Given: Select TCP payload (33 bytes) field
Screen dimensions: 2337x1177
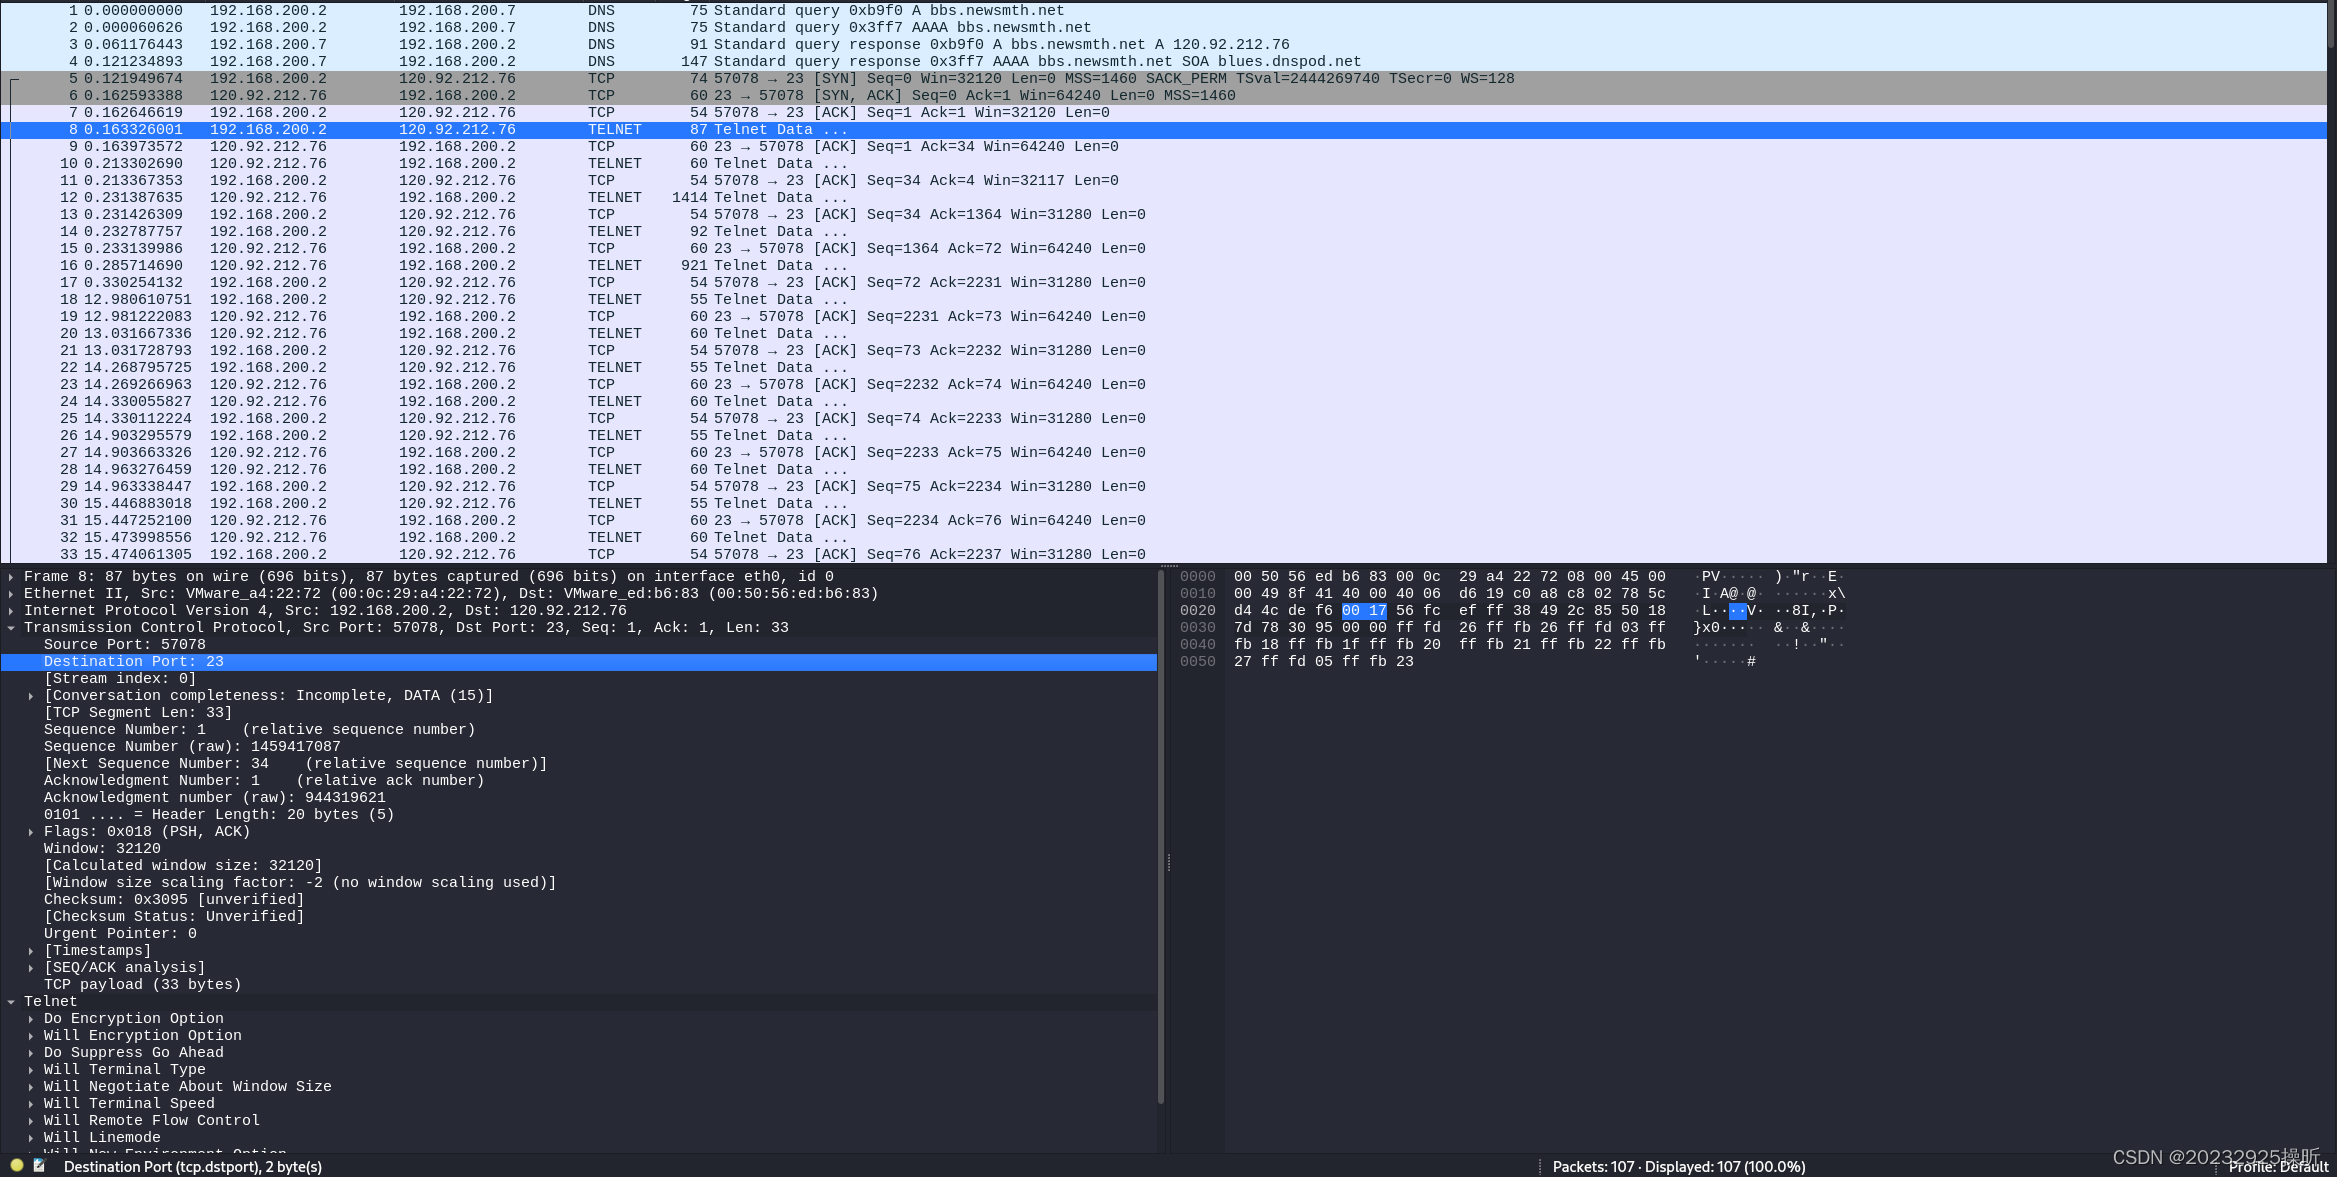Looking at the screenshot, I should pos(579,985).
